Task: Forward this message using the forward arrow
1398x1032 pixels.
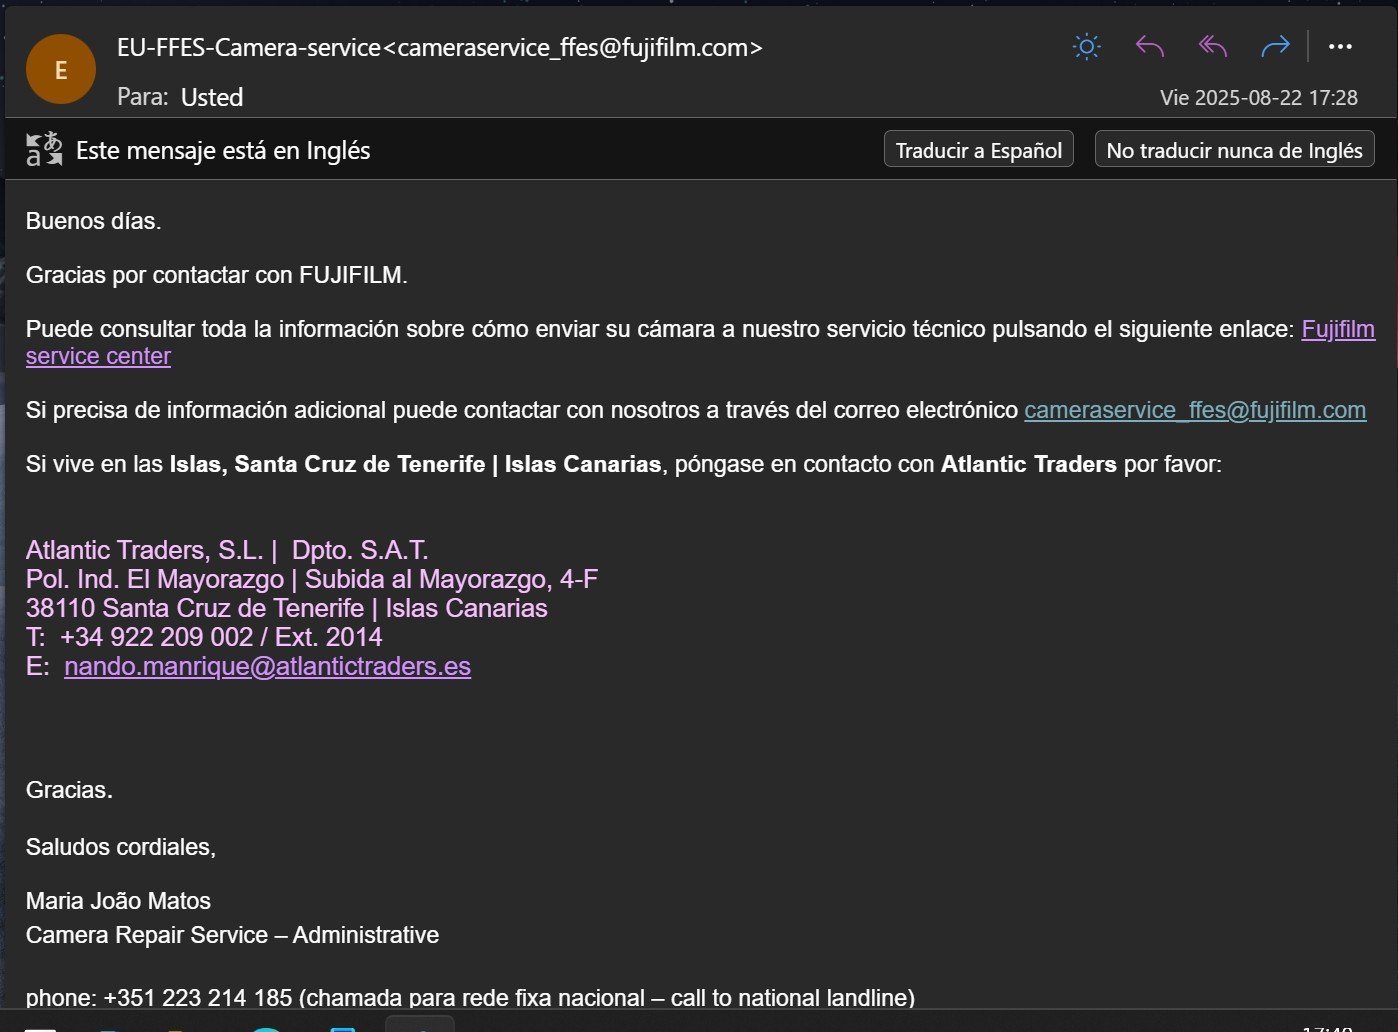Action: pyautogui.click(x=1275, y=47)
